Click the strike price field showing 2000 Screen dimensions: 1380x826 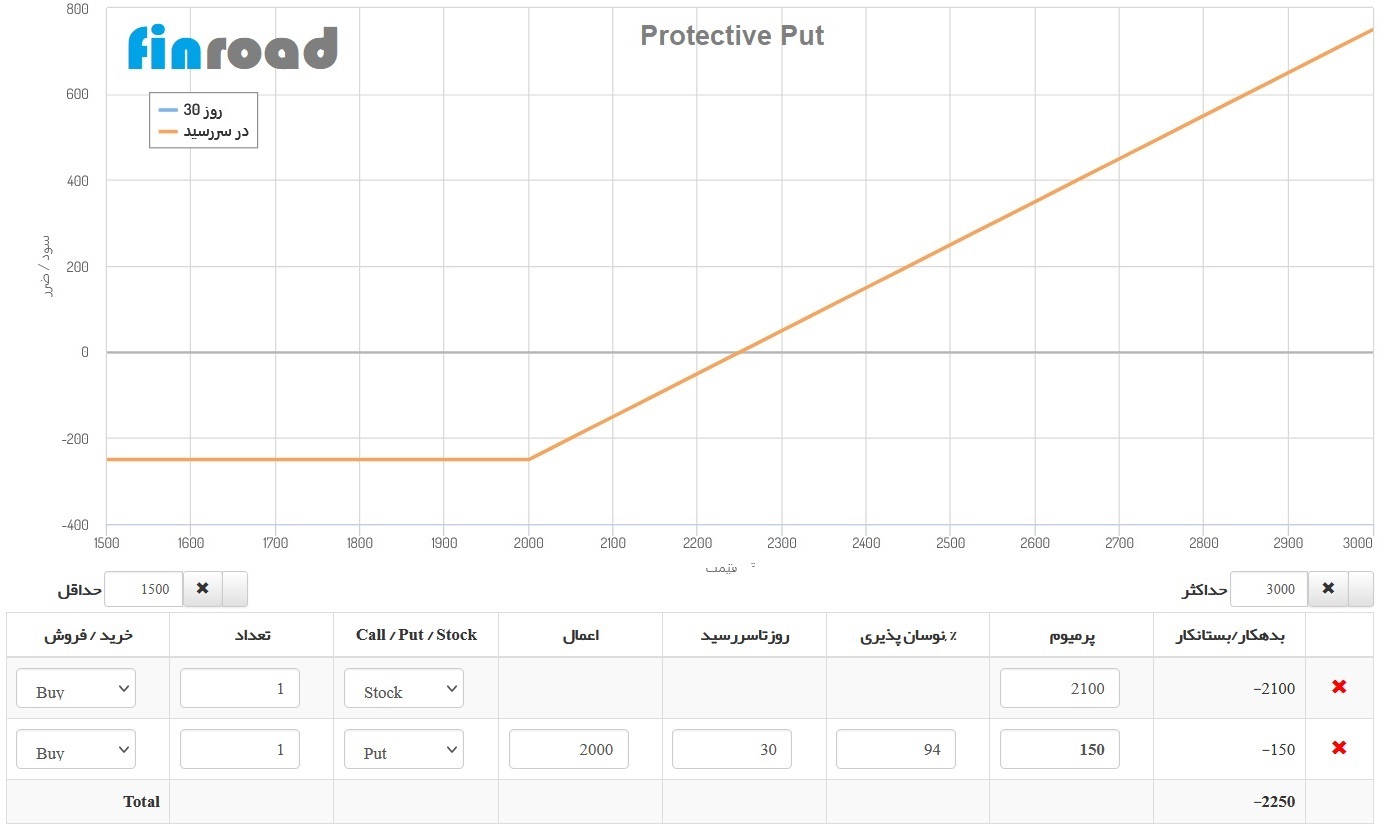tap(568, 750)
